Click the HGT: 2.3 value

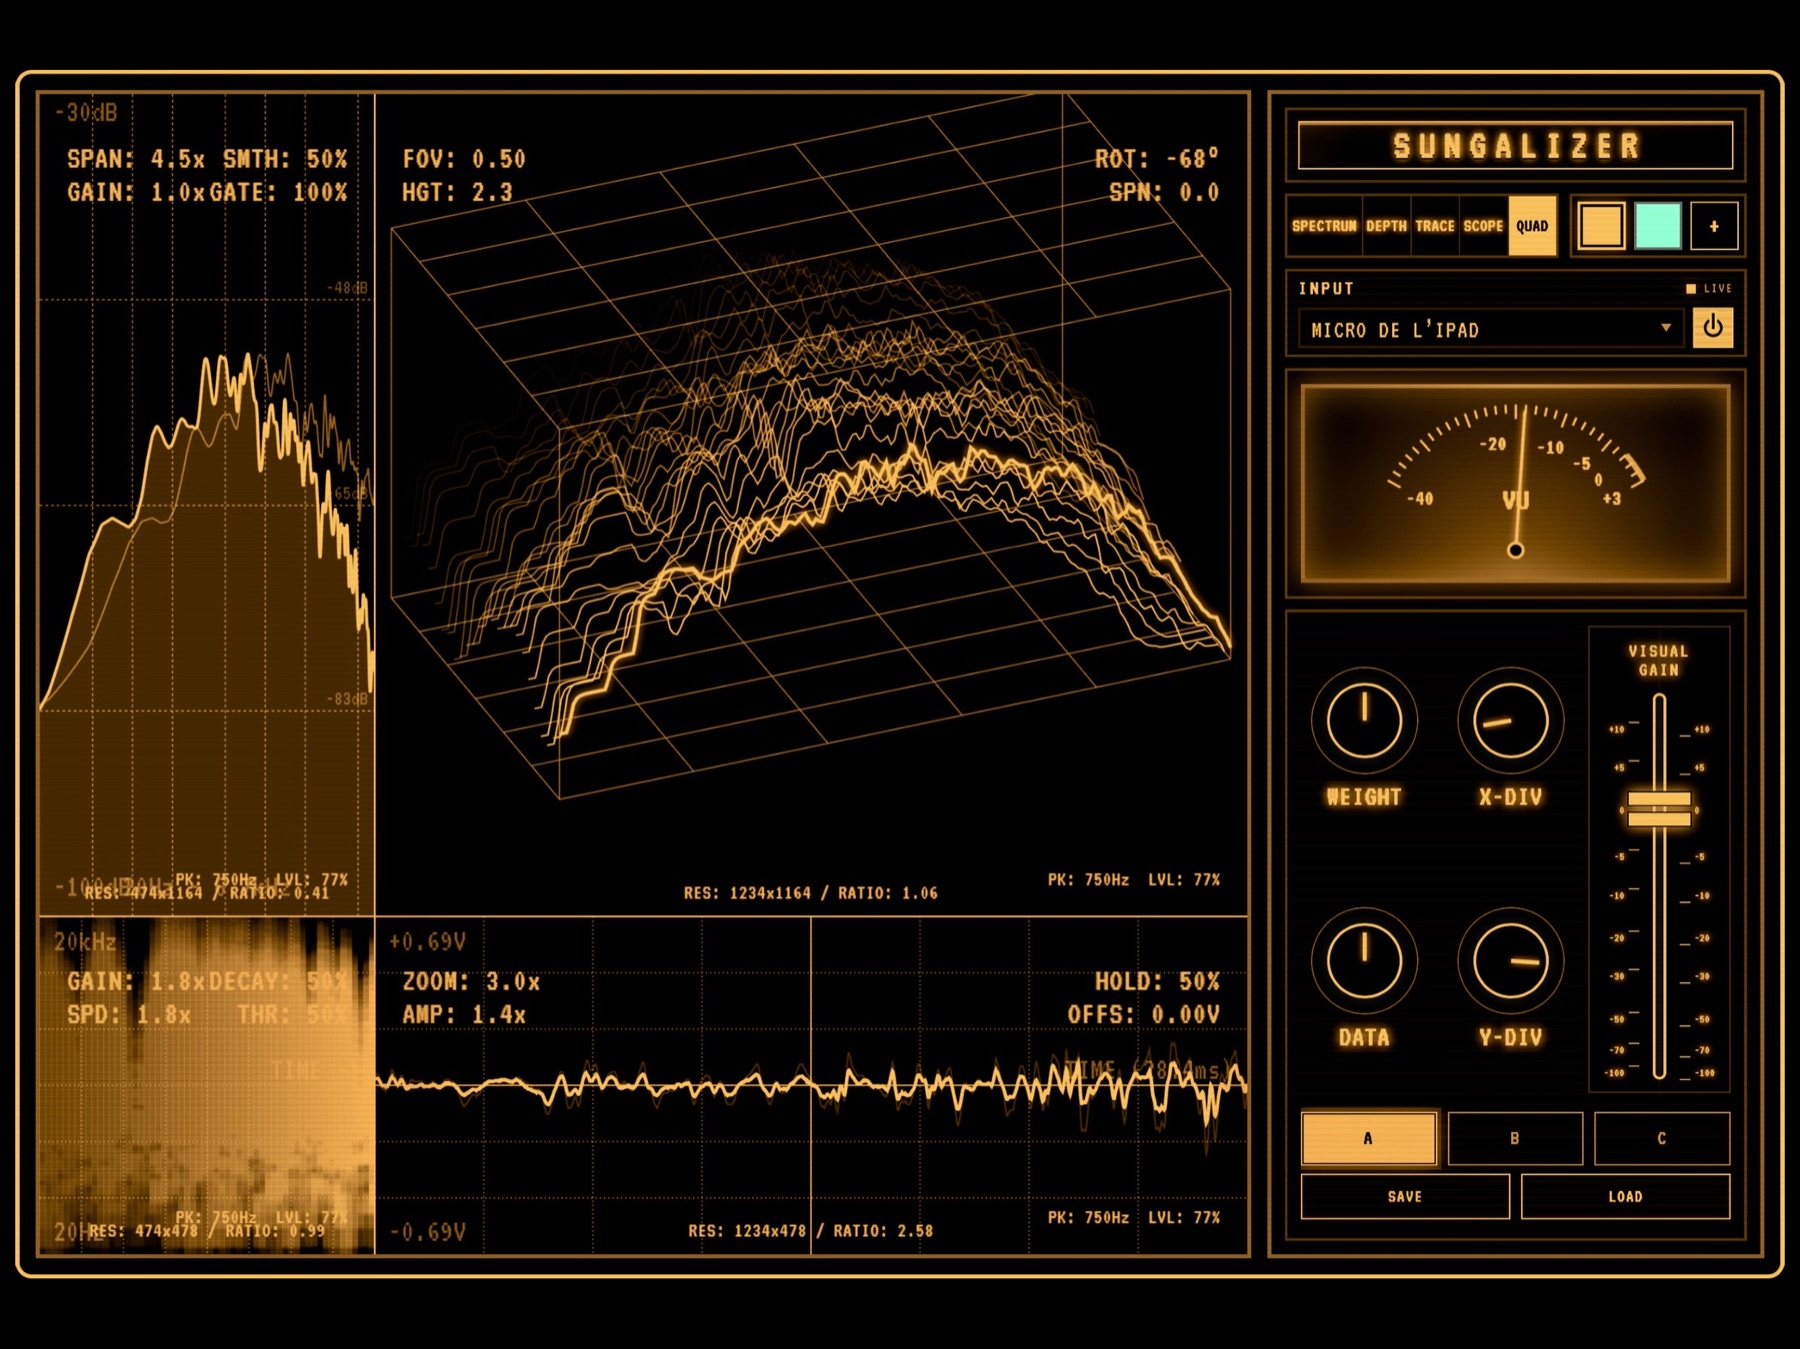coord(457,192)
